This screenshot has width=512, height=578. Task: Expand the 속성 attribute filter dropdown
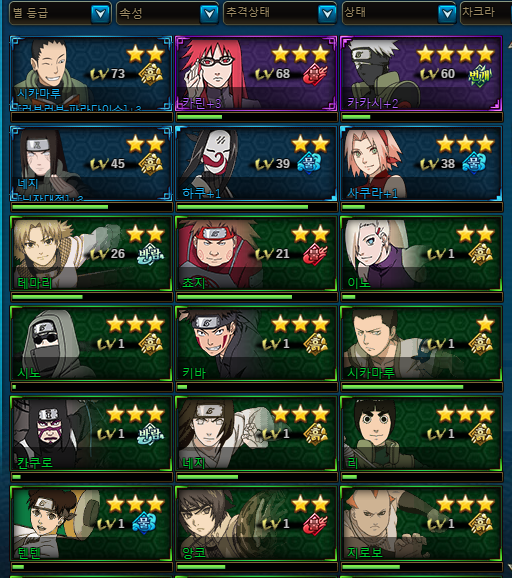pyautogui.click(x=168, y=14)
